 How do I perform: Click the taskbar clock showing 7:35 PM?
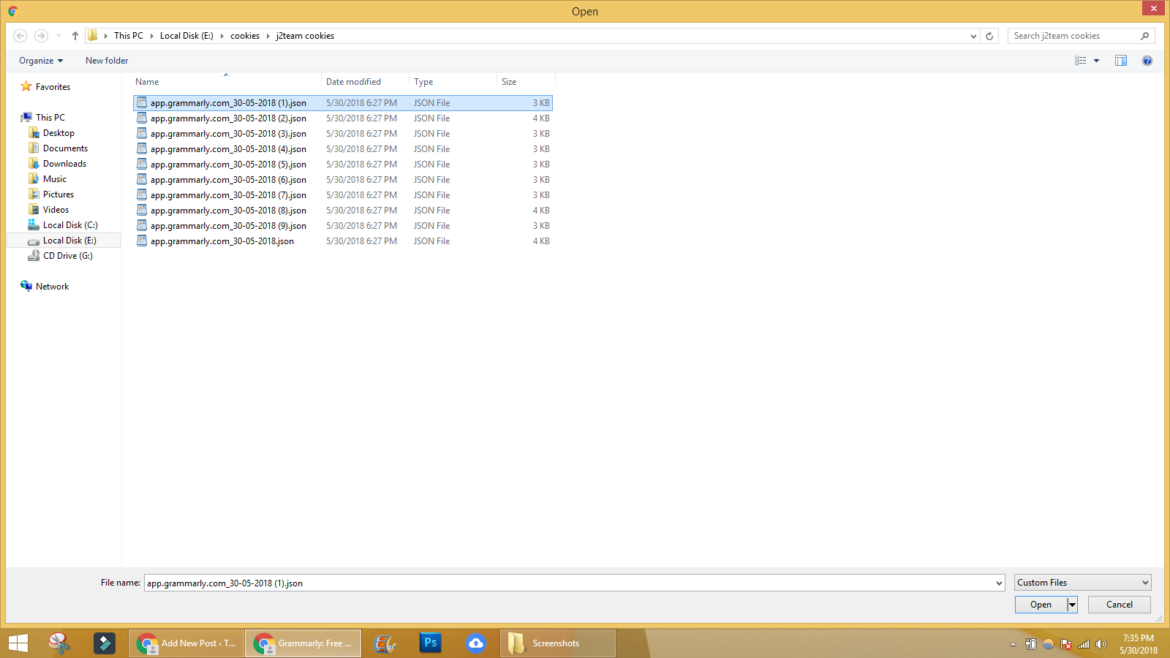coord(1138,644)
